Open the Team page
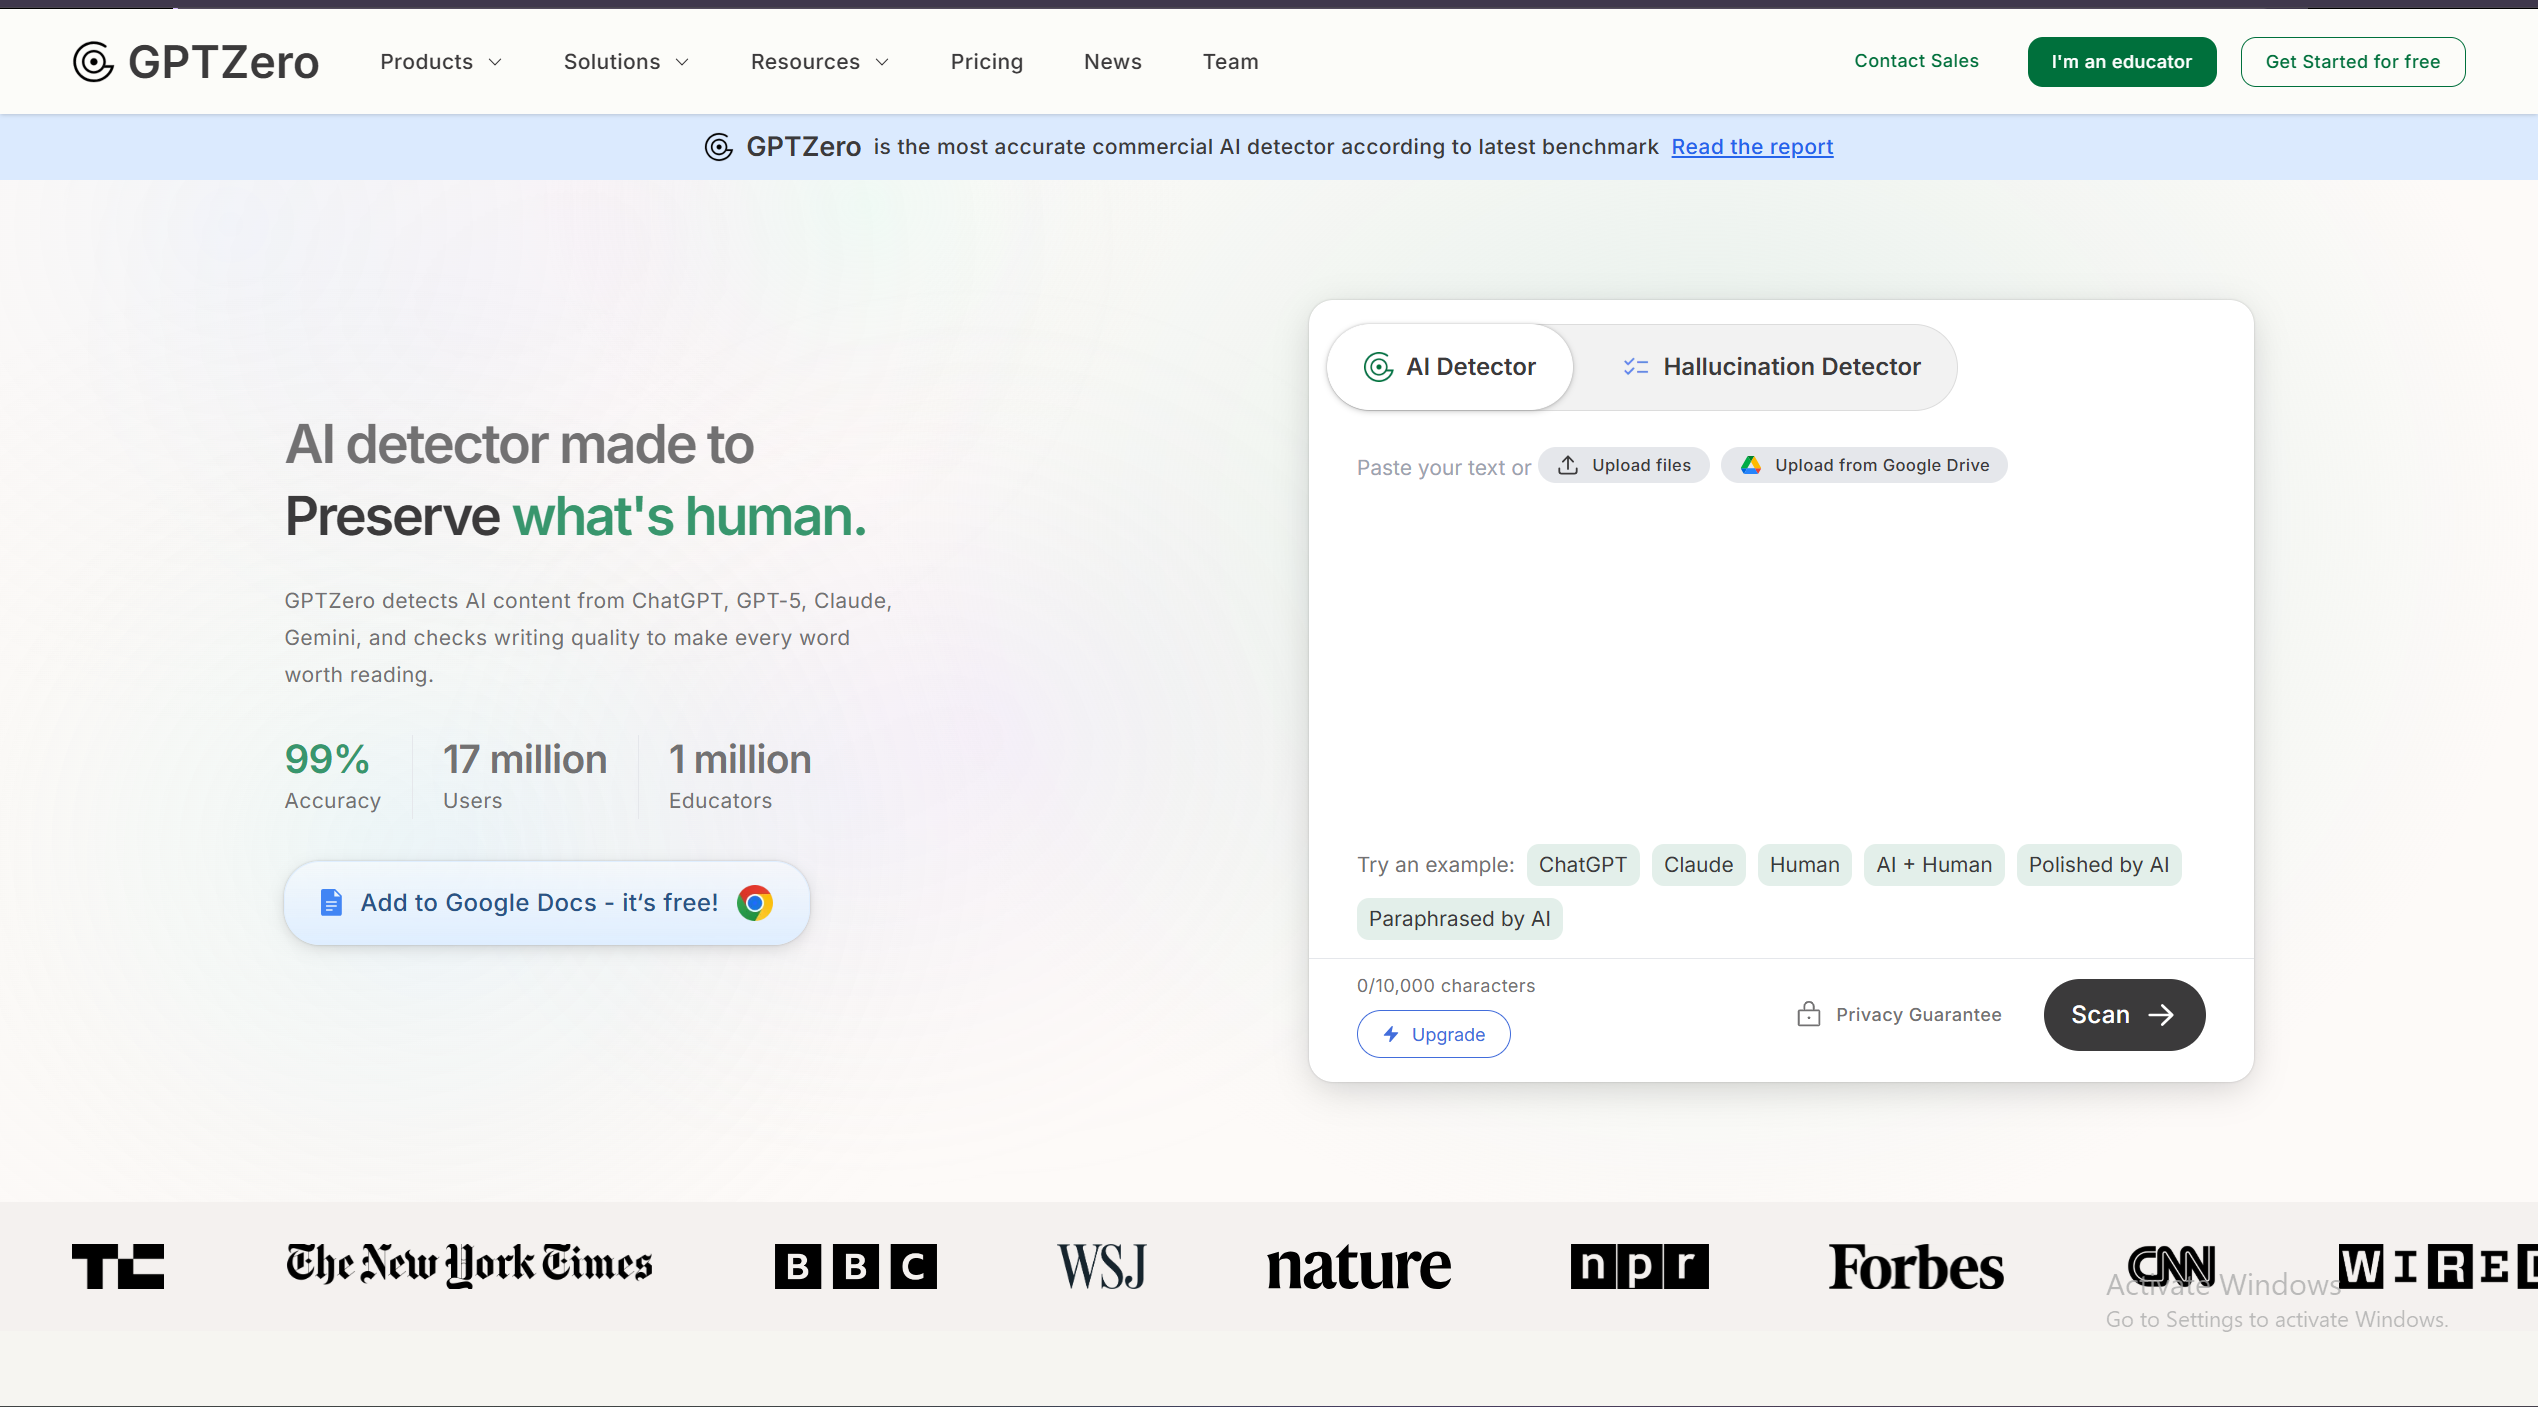Screen dimensions: 2538x1407 (x=1230, y=62)
